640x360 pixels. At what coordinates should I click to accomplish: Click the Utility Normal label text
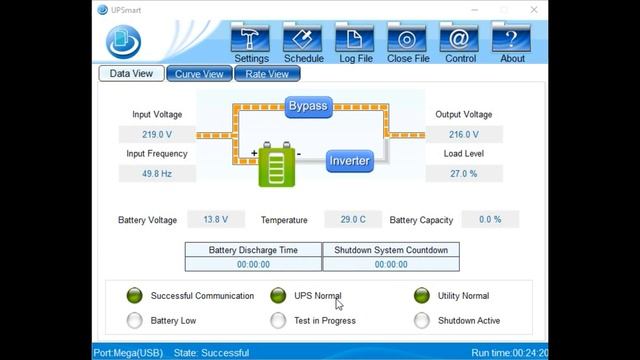pos(464,296)
